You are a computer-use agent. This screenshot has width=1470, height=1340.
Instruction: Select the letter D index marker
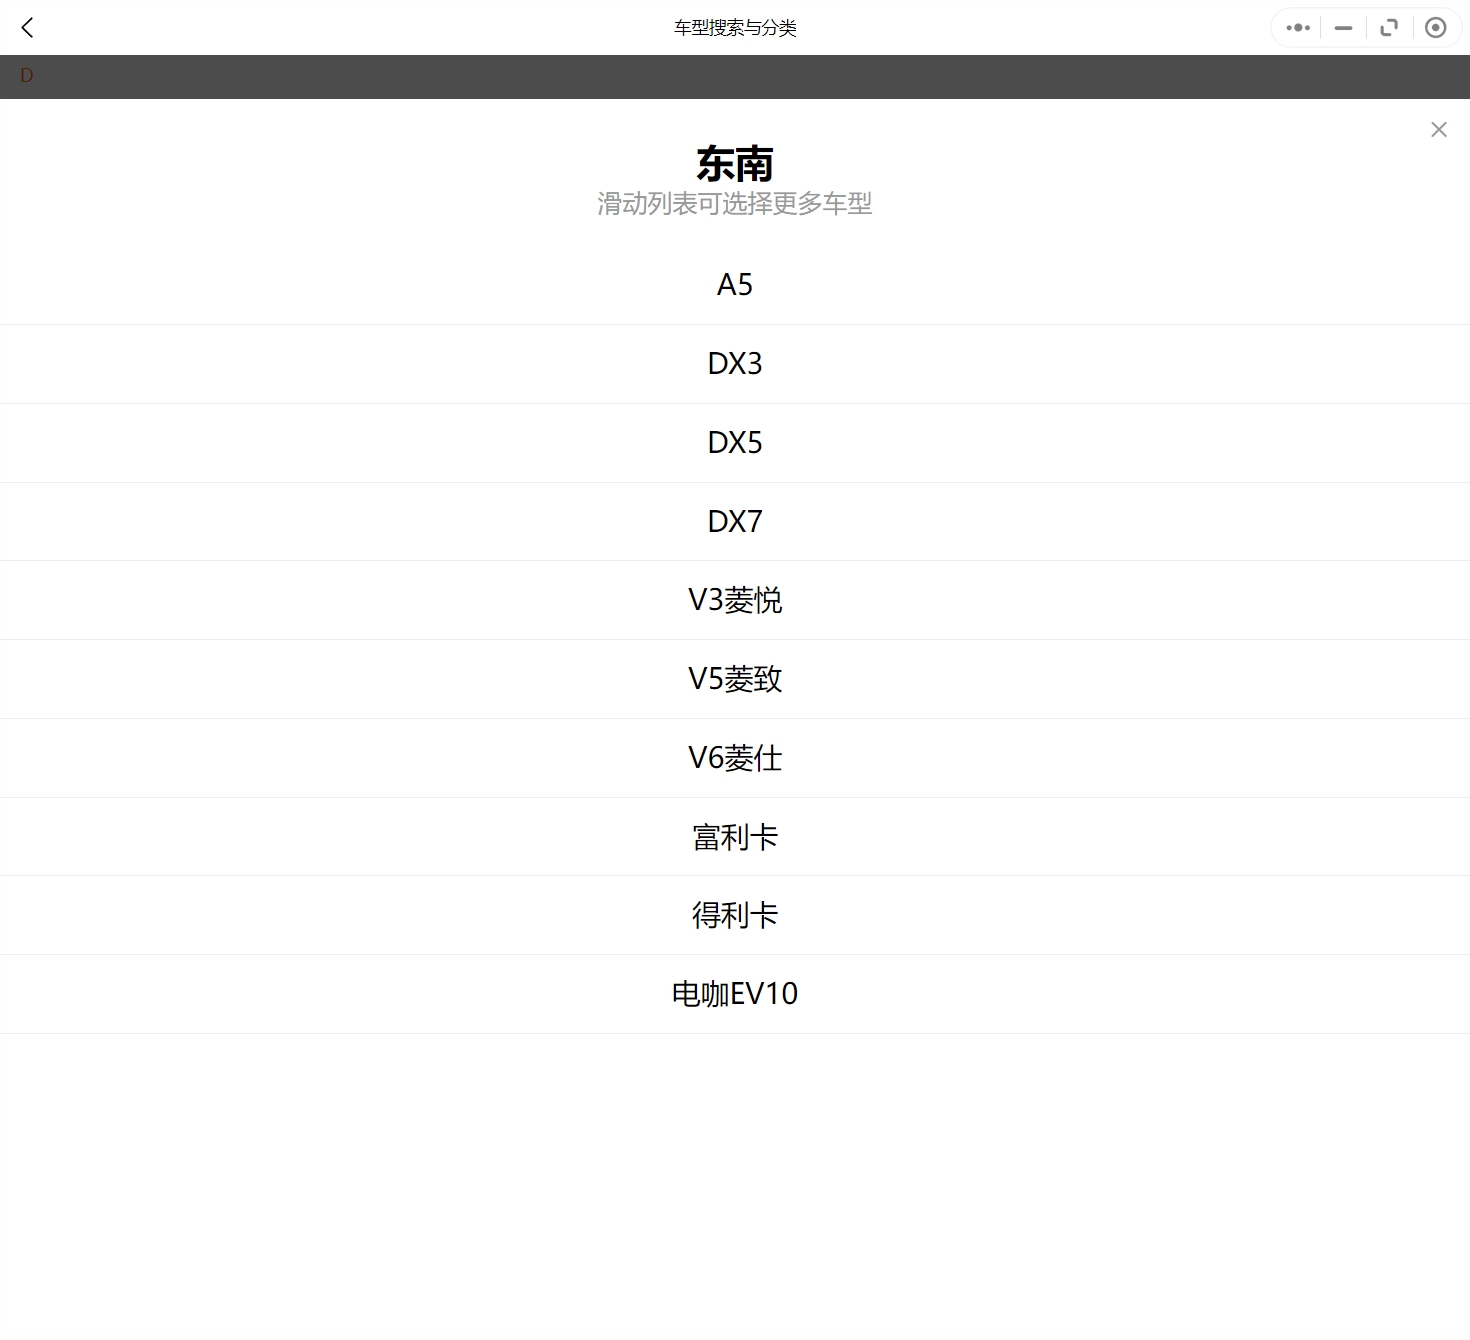pos(26,76)
